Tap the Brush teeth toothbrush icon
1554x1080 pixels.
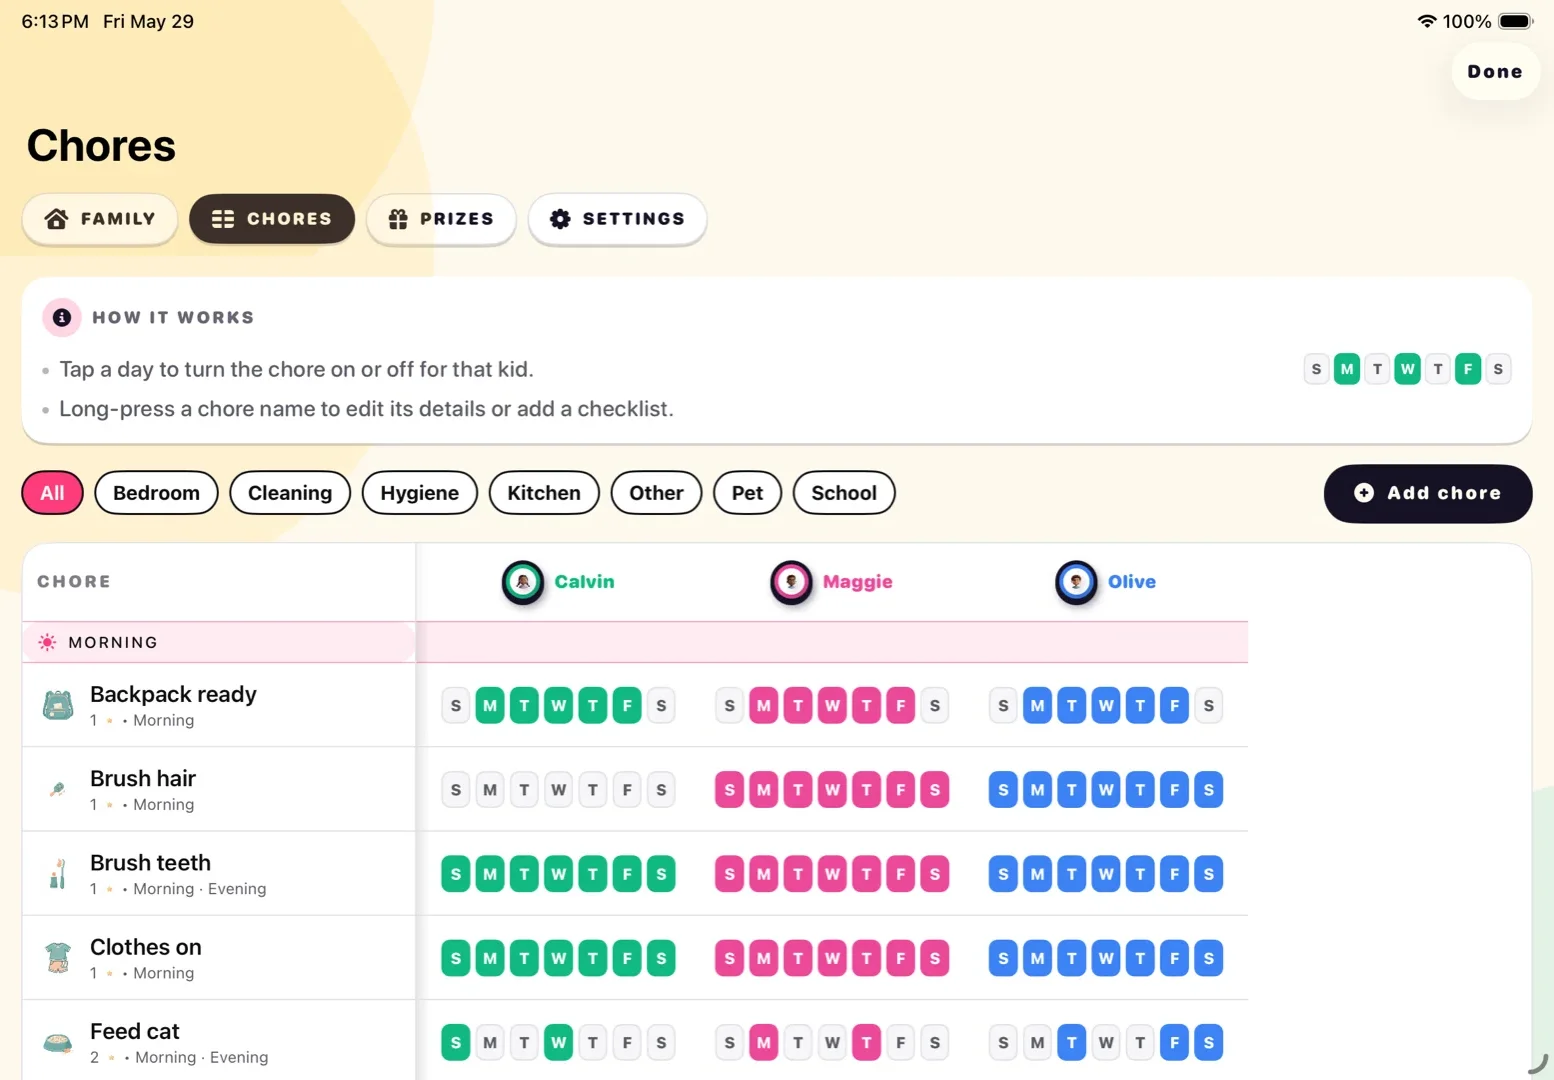58,874
